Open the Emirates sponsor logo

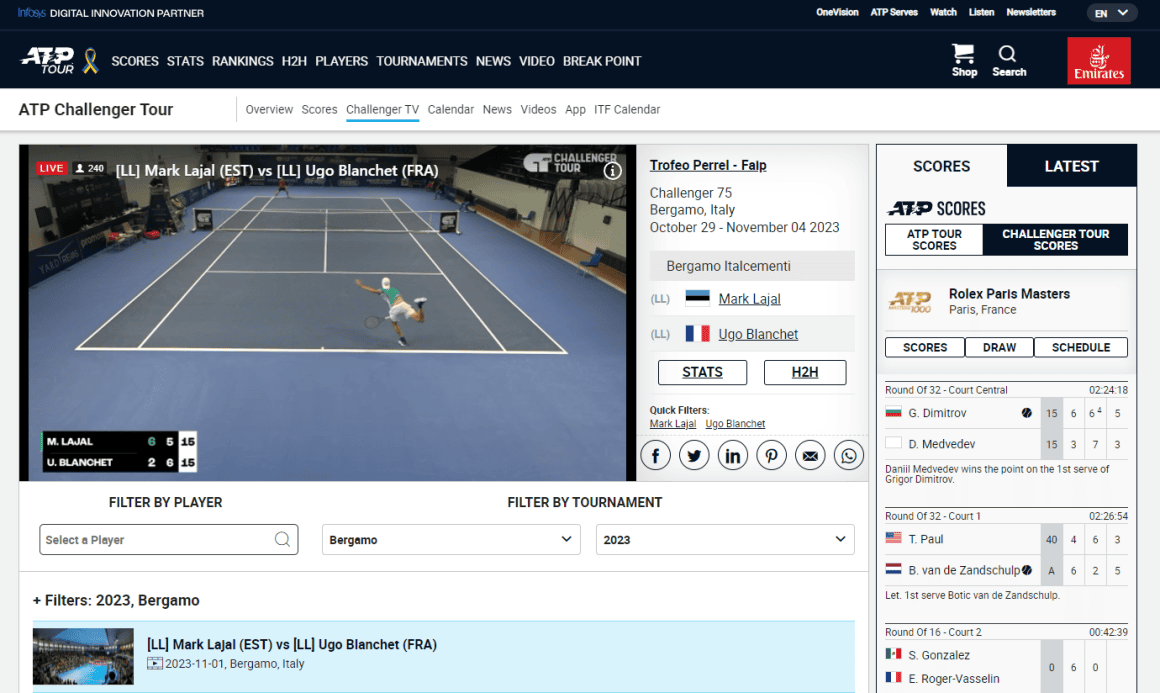pyautogui.click(x=1098, y=60)
